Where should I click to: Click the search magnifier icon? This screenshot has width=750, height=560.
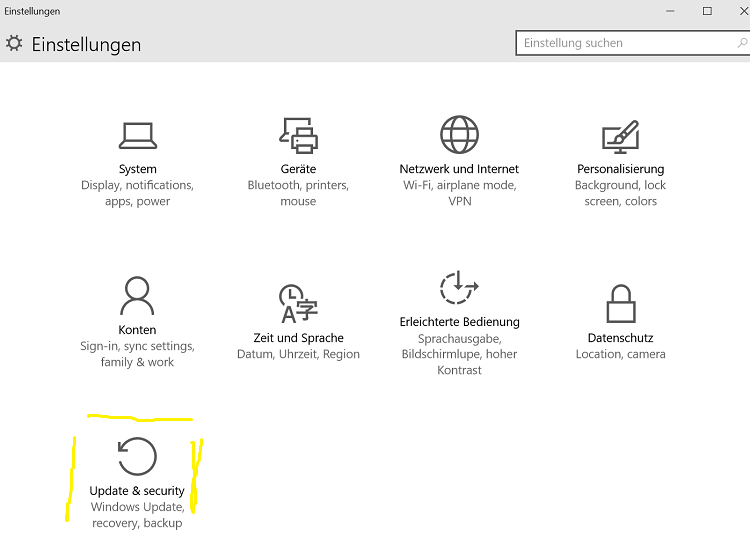(x=742, y=43)
